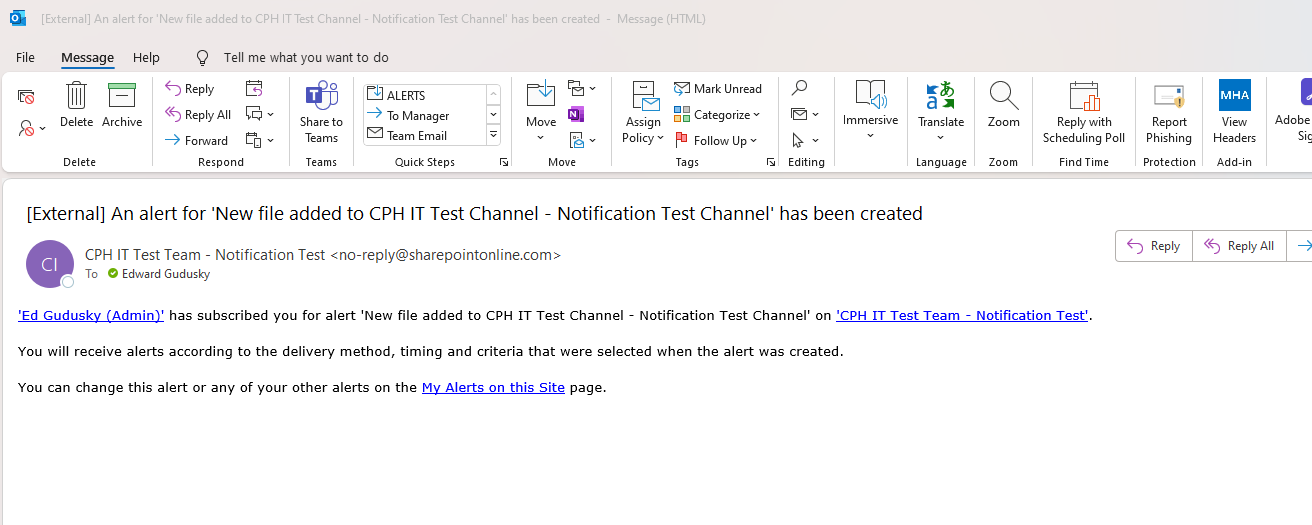Screen dimensions: 1312x525
Task: Click Reply All button in message header
Action: click(1239, 246)
